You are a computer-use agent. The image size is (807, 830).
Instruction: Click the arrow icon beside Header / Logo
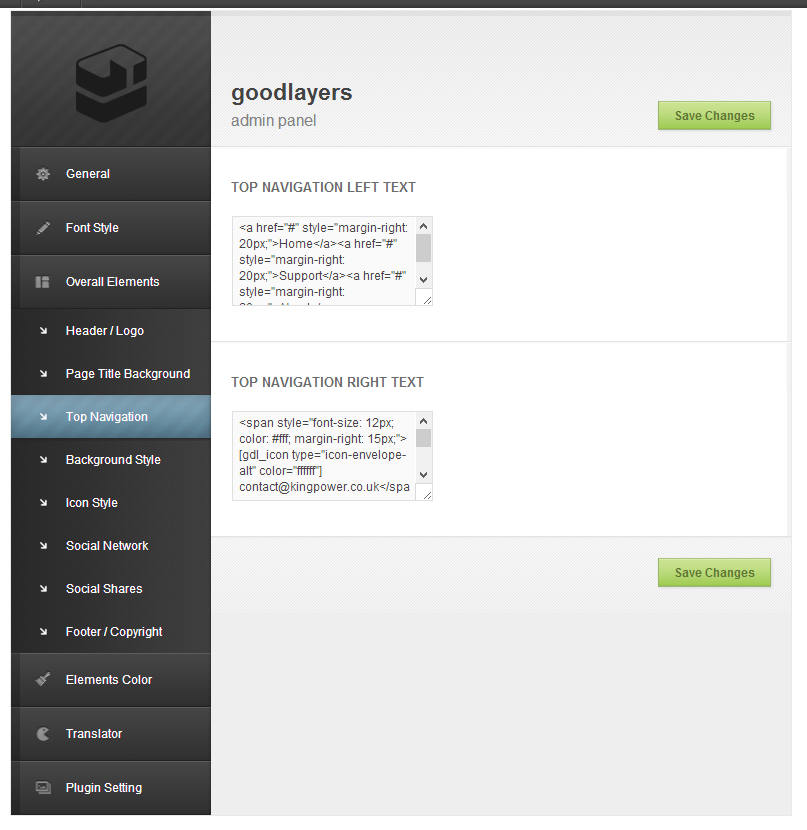[43, 331]
